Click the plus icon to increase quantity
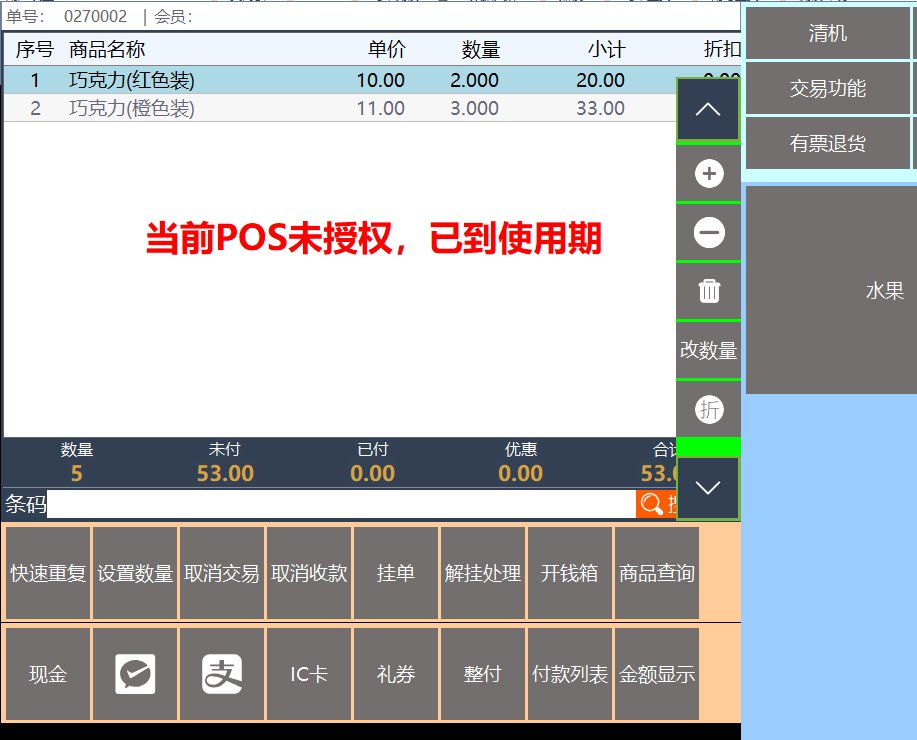 coord(709,174)
